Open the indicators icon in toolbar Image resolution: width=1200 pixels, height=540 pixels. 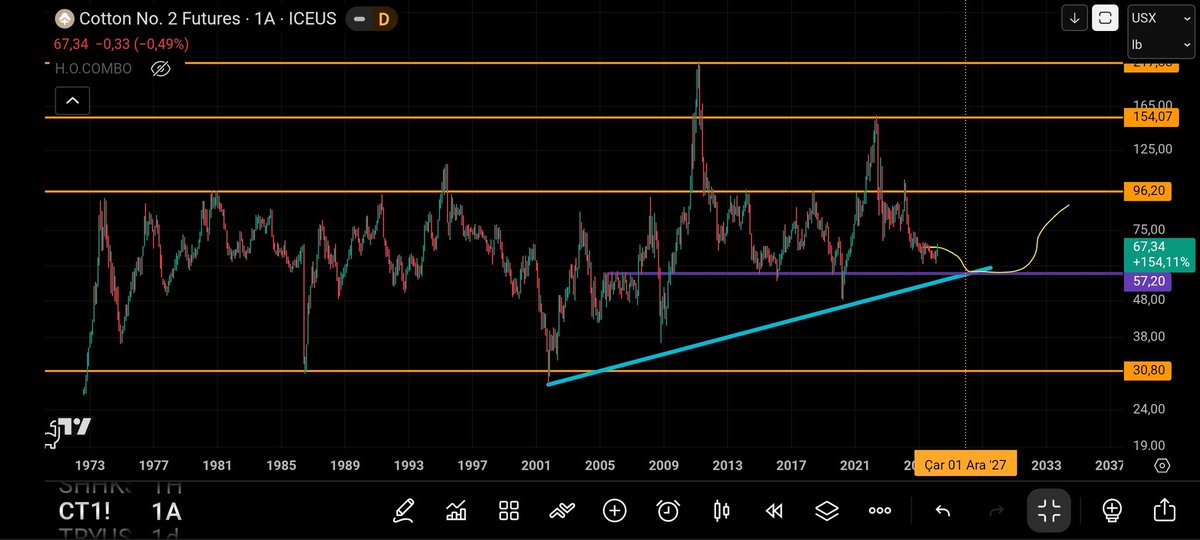(x=562, y=511)
